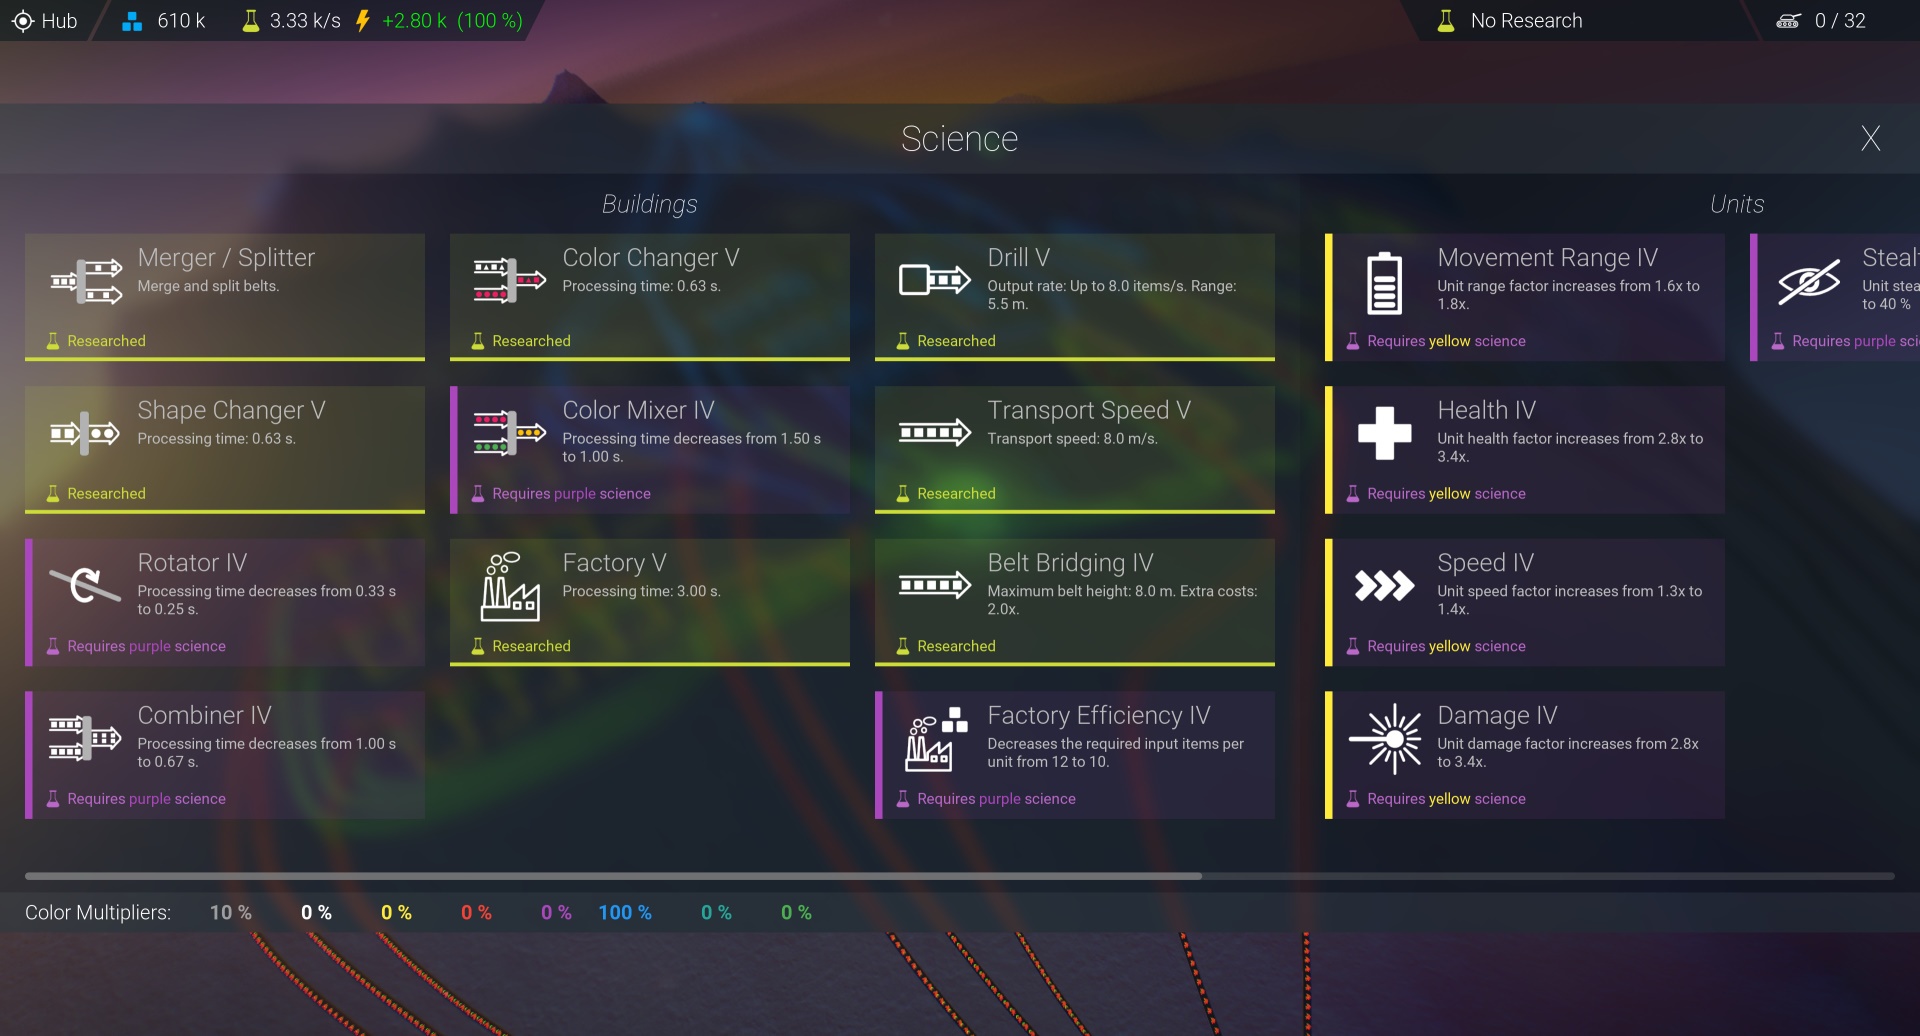The width and height of the screenshot is (1920, 1036).
Task: Click the No Research status indicator
Action: (x=1510, y=21)
